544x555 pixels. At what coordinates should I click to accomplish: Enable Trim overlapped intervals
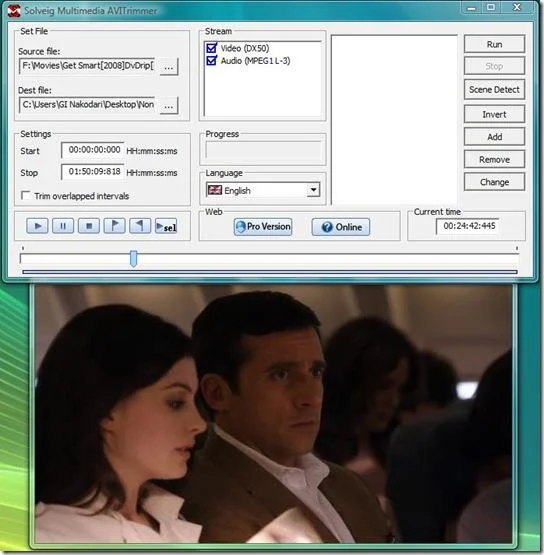[x=25, y=195]
